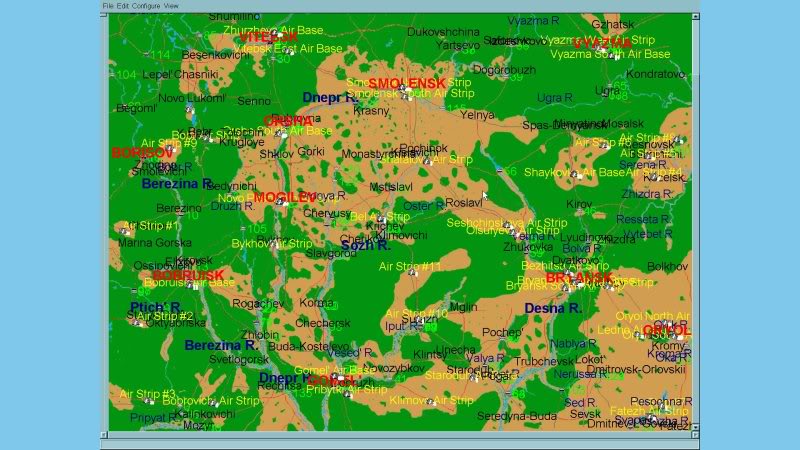Click the Bolkhov town label
Viewport: 800px width, 450px height.
(x=667, y=266)
